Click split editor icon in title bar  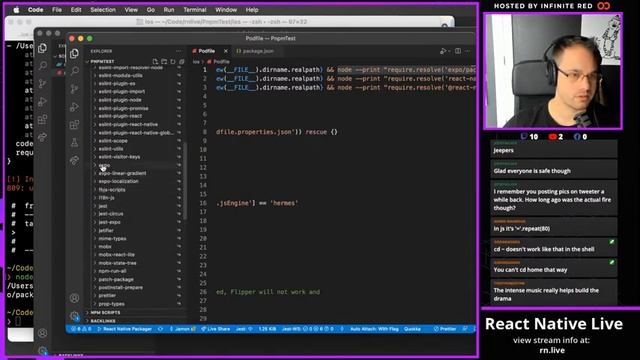458,51
